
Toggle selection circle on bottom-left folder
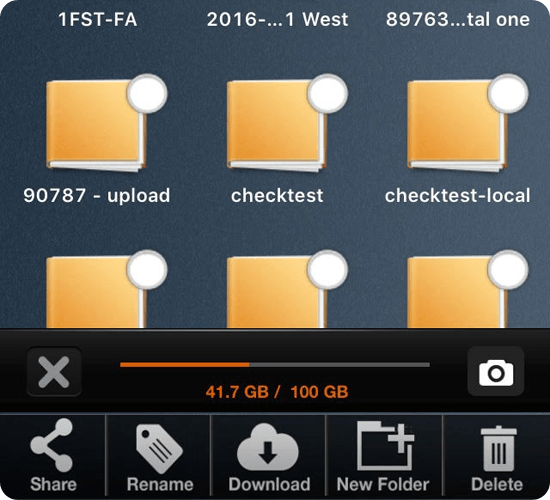(147, 270)
